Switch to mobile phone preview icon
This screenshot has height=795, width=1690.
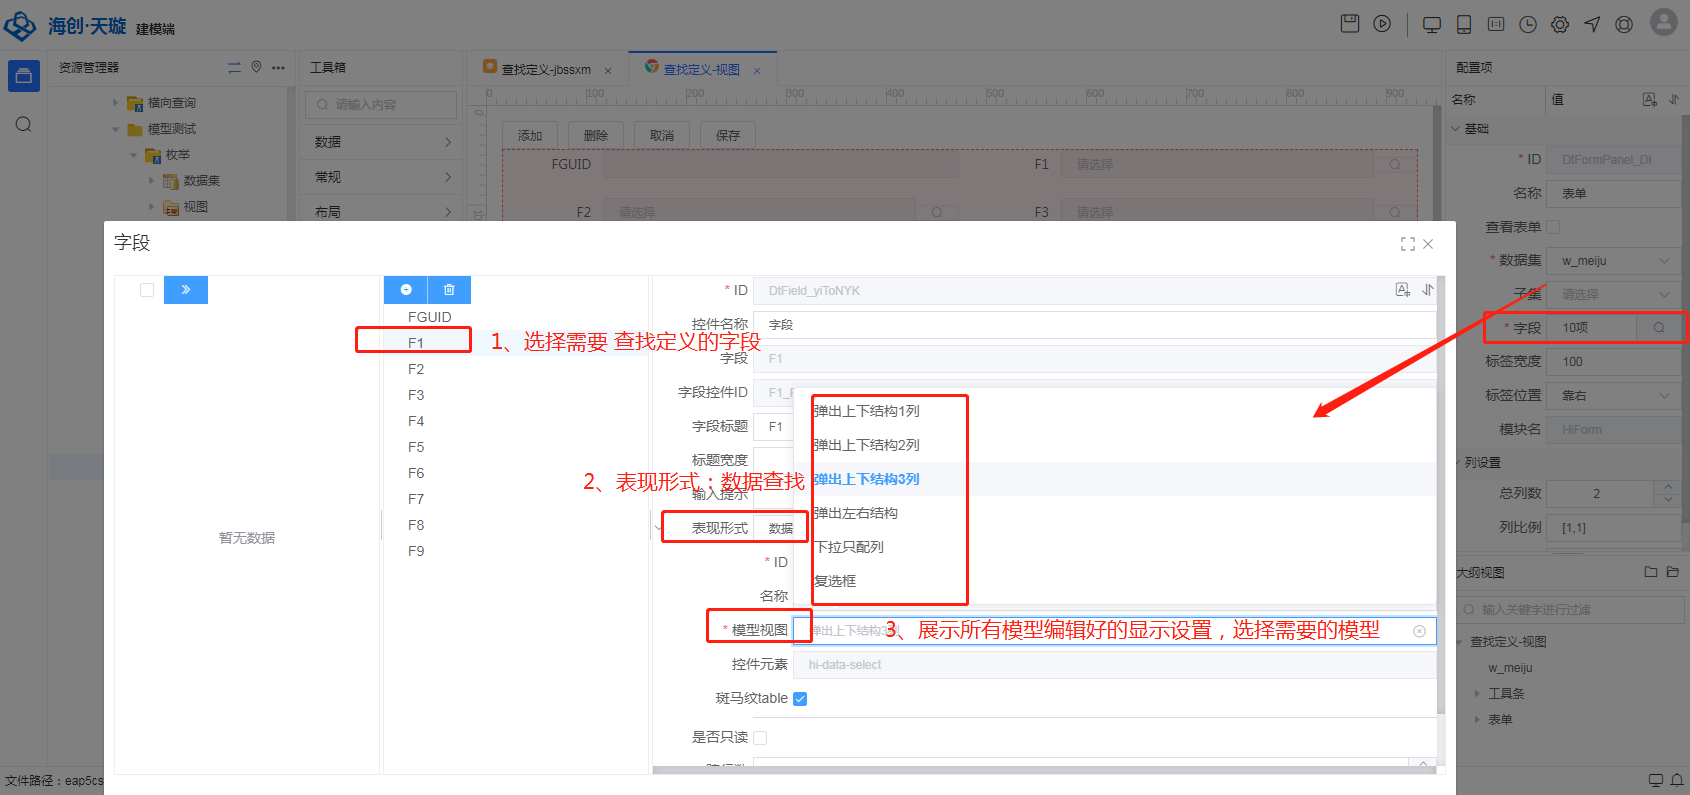1464,25
